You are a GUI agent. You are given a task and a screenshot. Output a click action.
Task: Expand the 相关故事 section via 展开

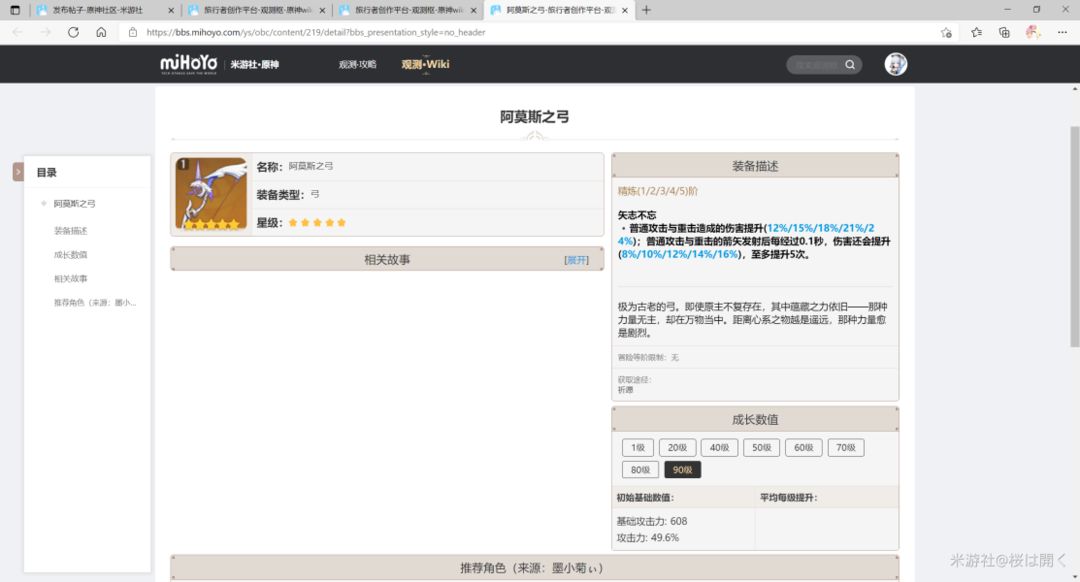577,260
